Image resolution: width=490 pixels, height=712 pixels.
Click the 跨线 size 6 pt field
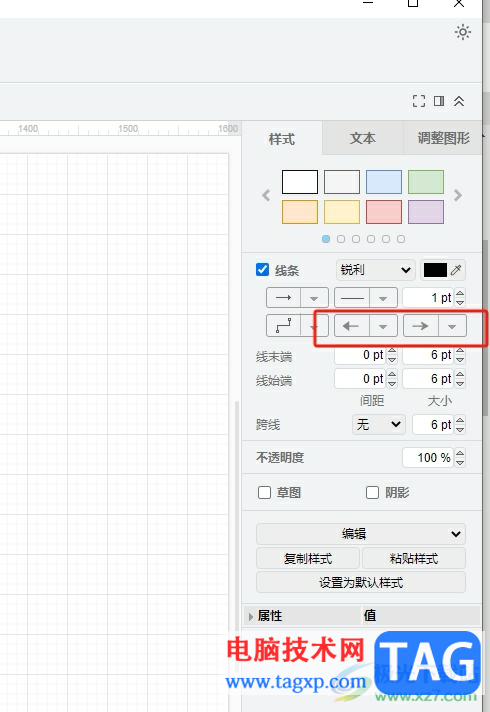(x=433, y=425)
